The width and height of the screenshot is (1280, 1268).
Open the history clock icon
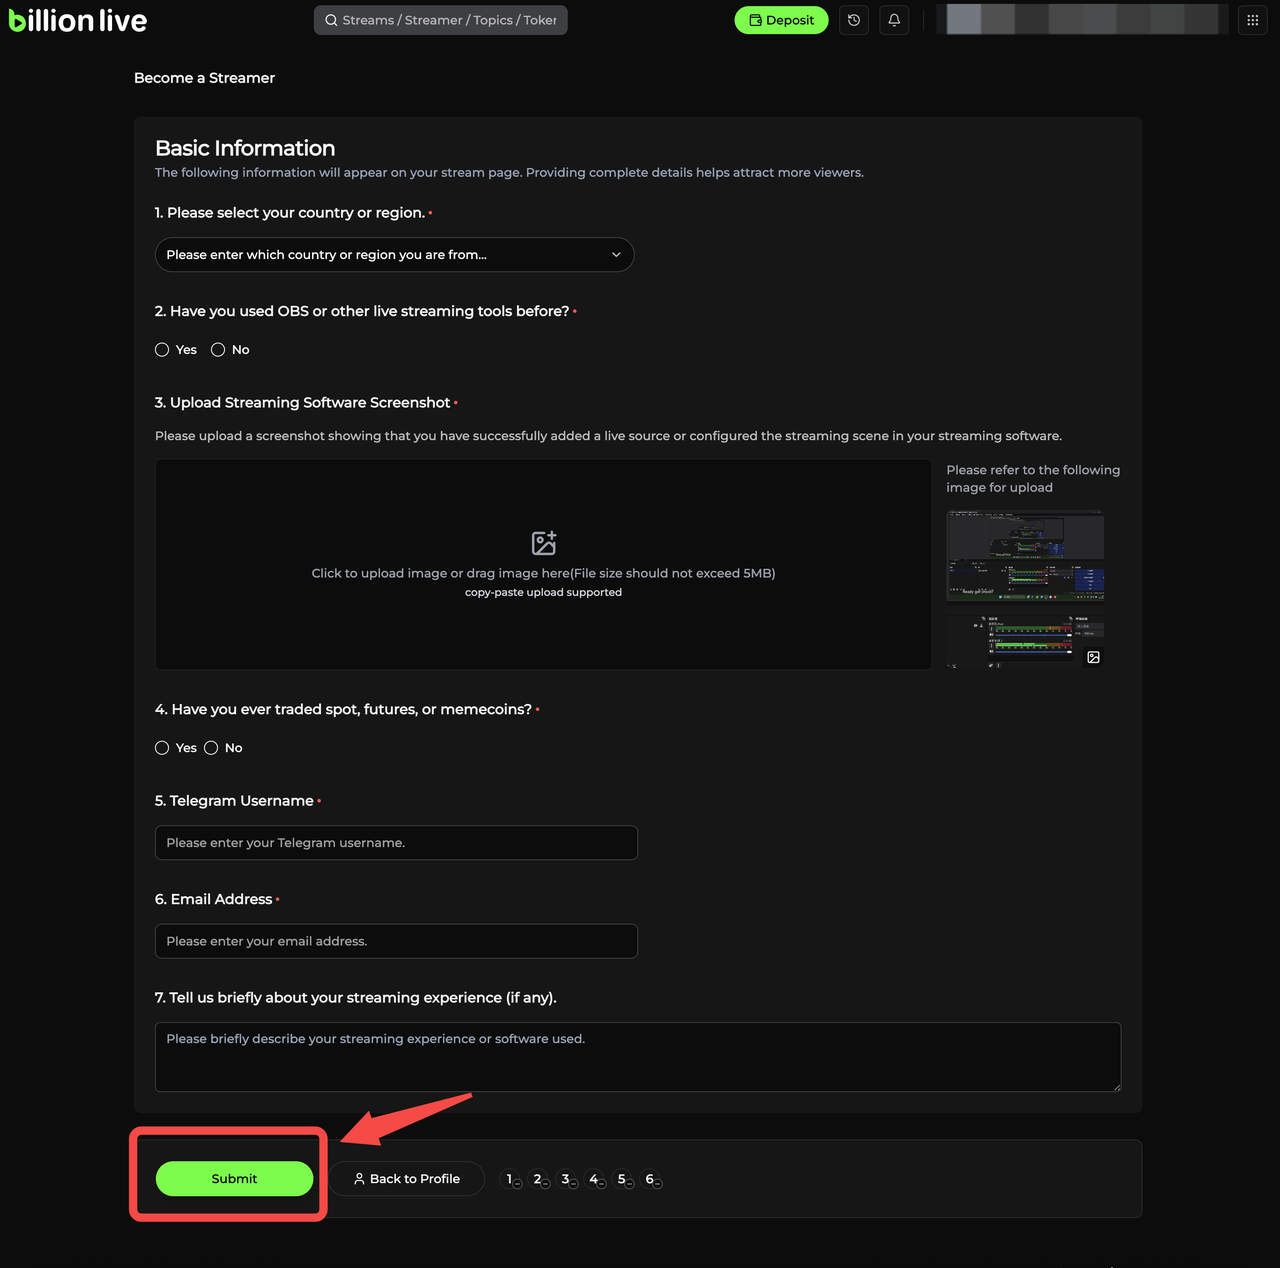point(854,20)
